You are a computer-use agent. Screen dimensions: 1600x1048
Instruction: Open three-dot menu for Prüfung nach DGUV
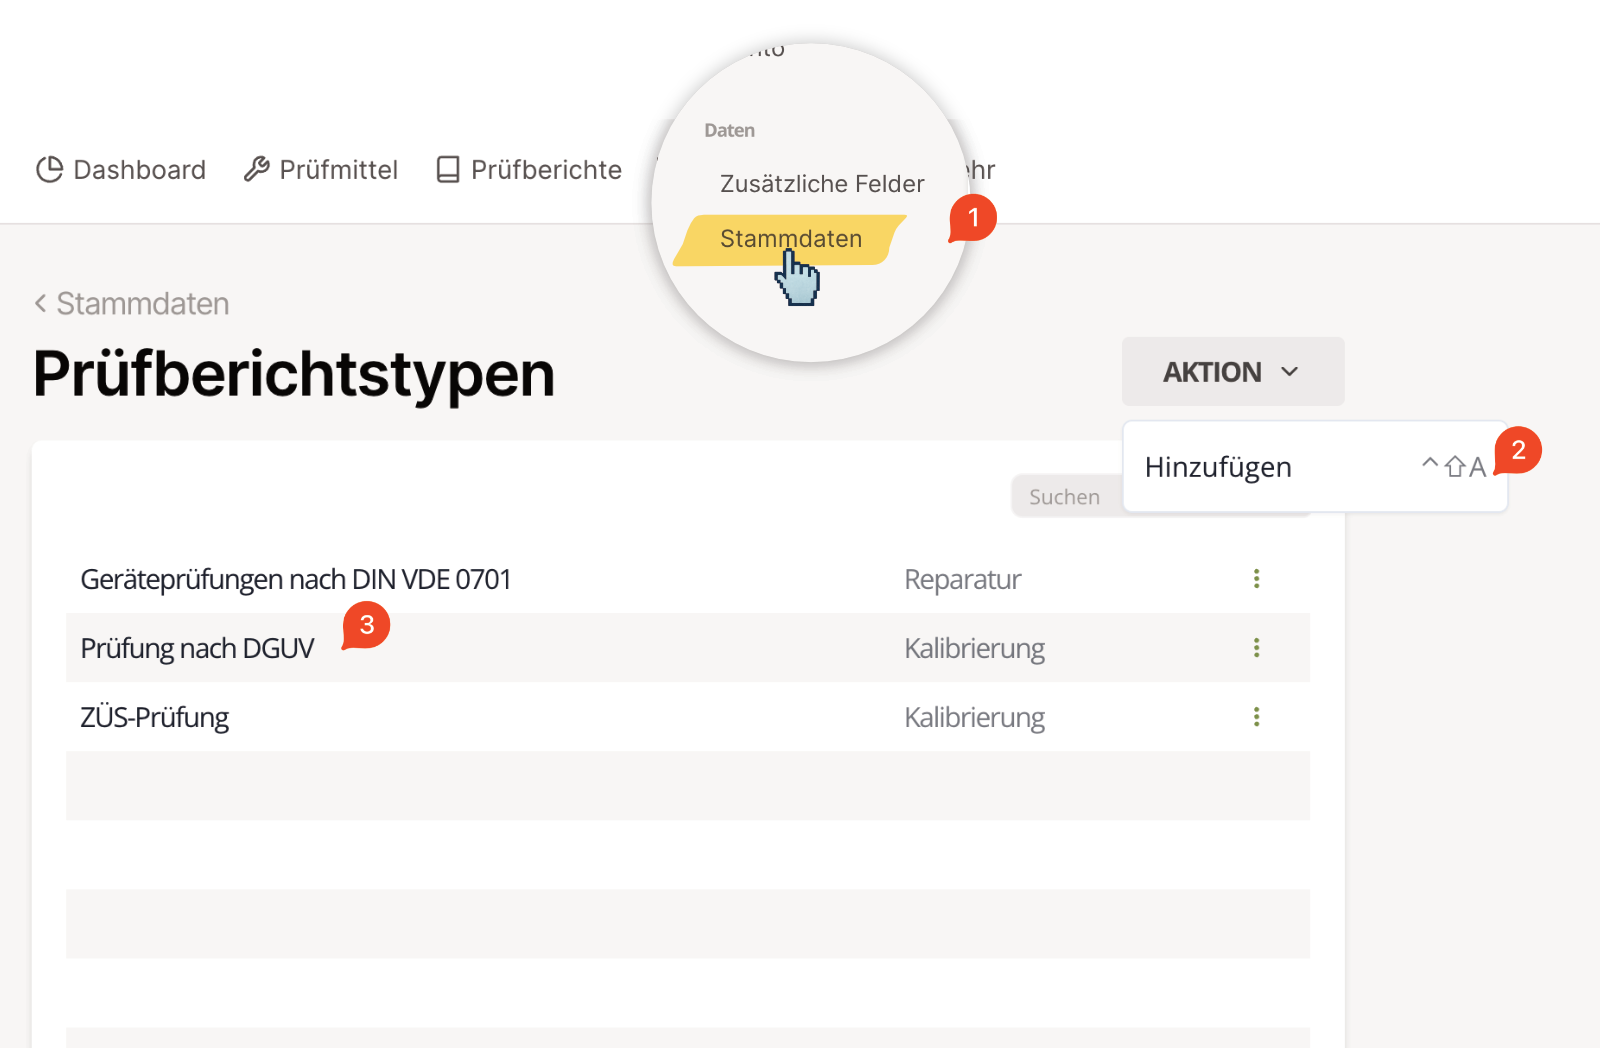pos(1256,648)
